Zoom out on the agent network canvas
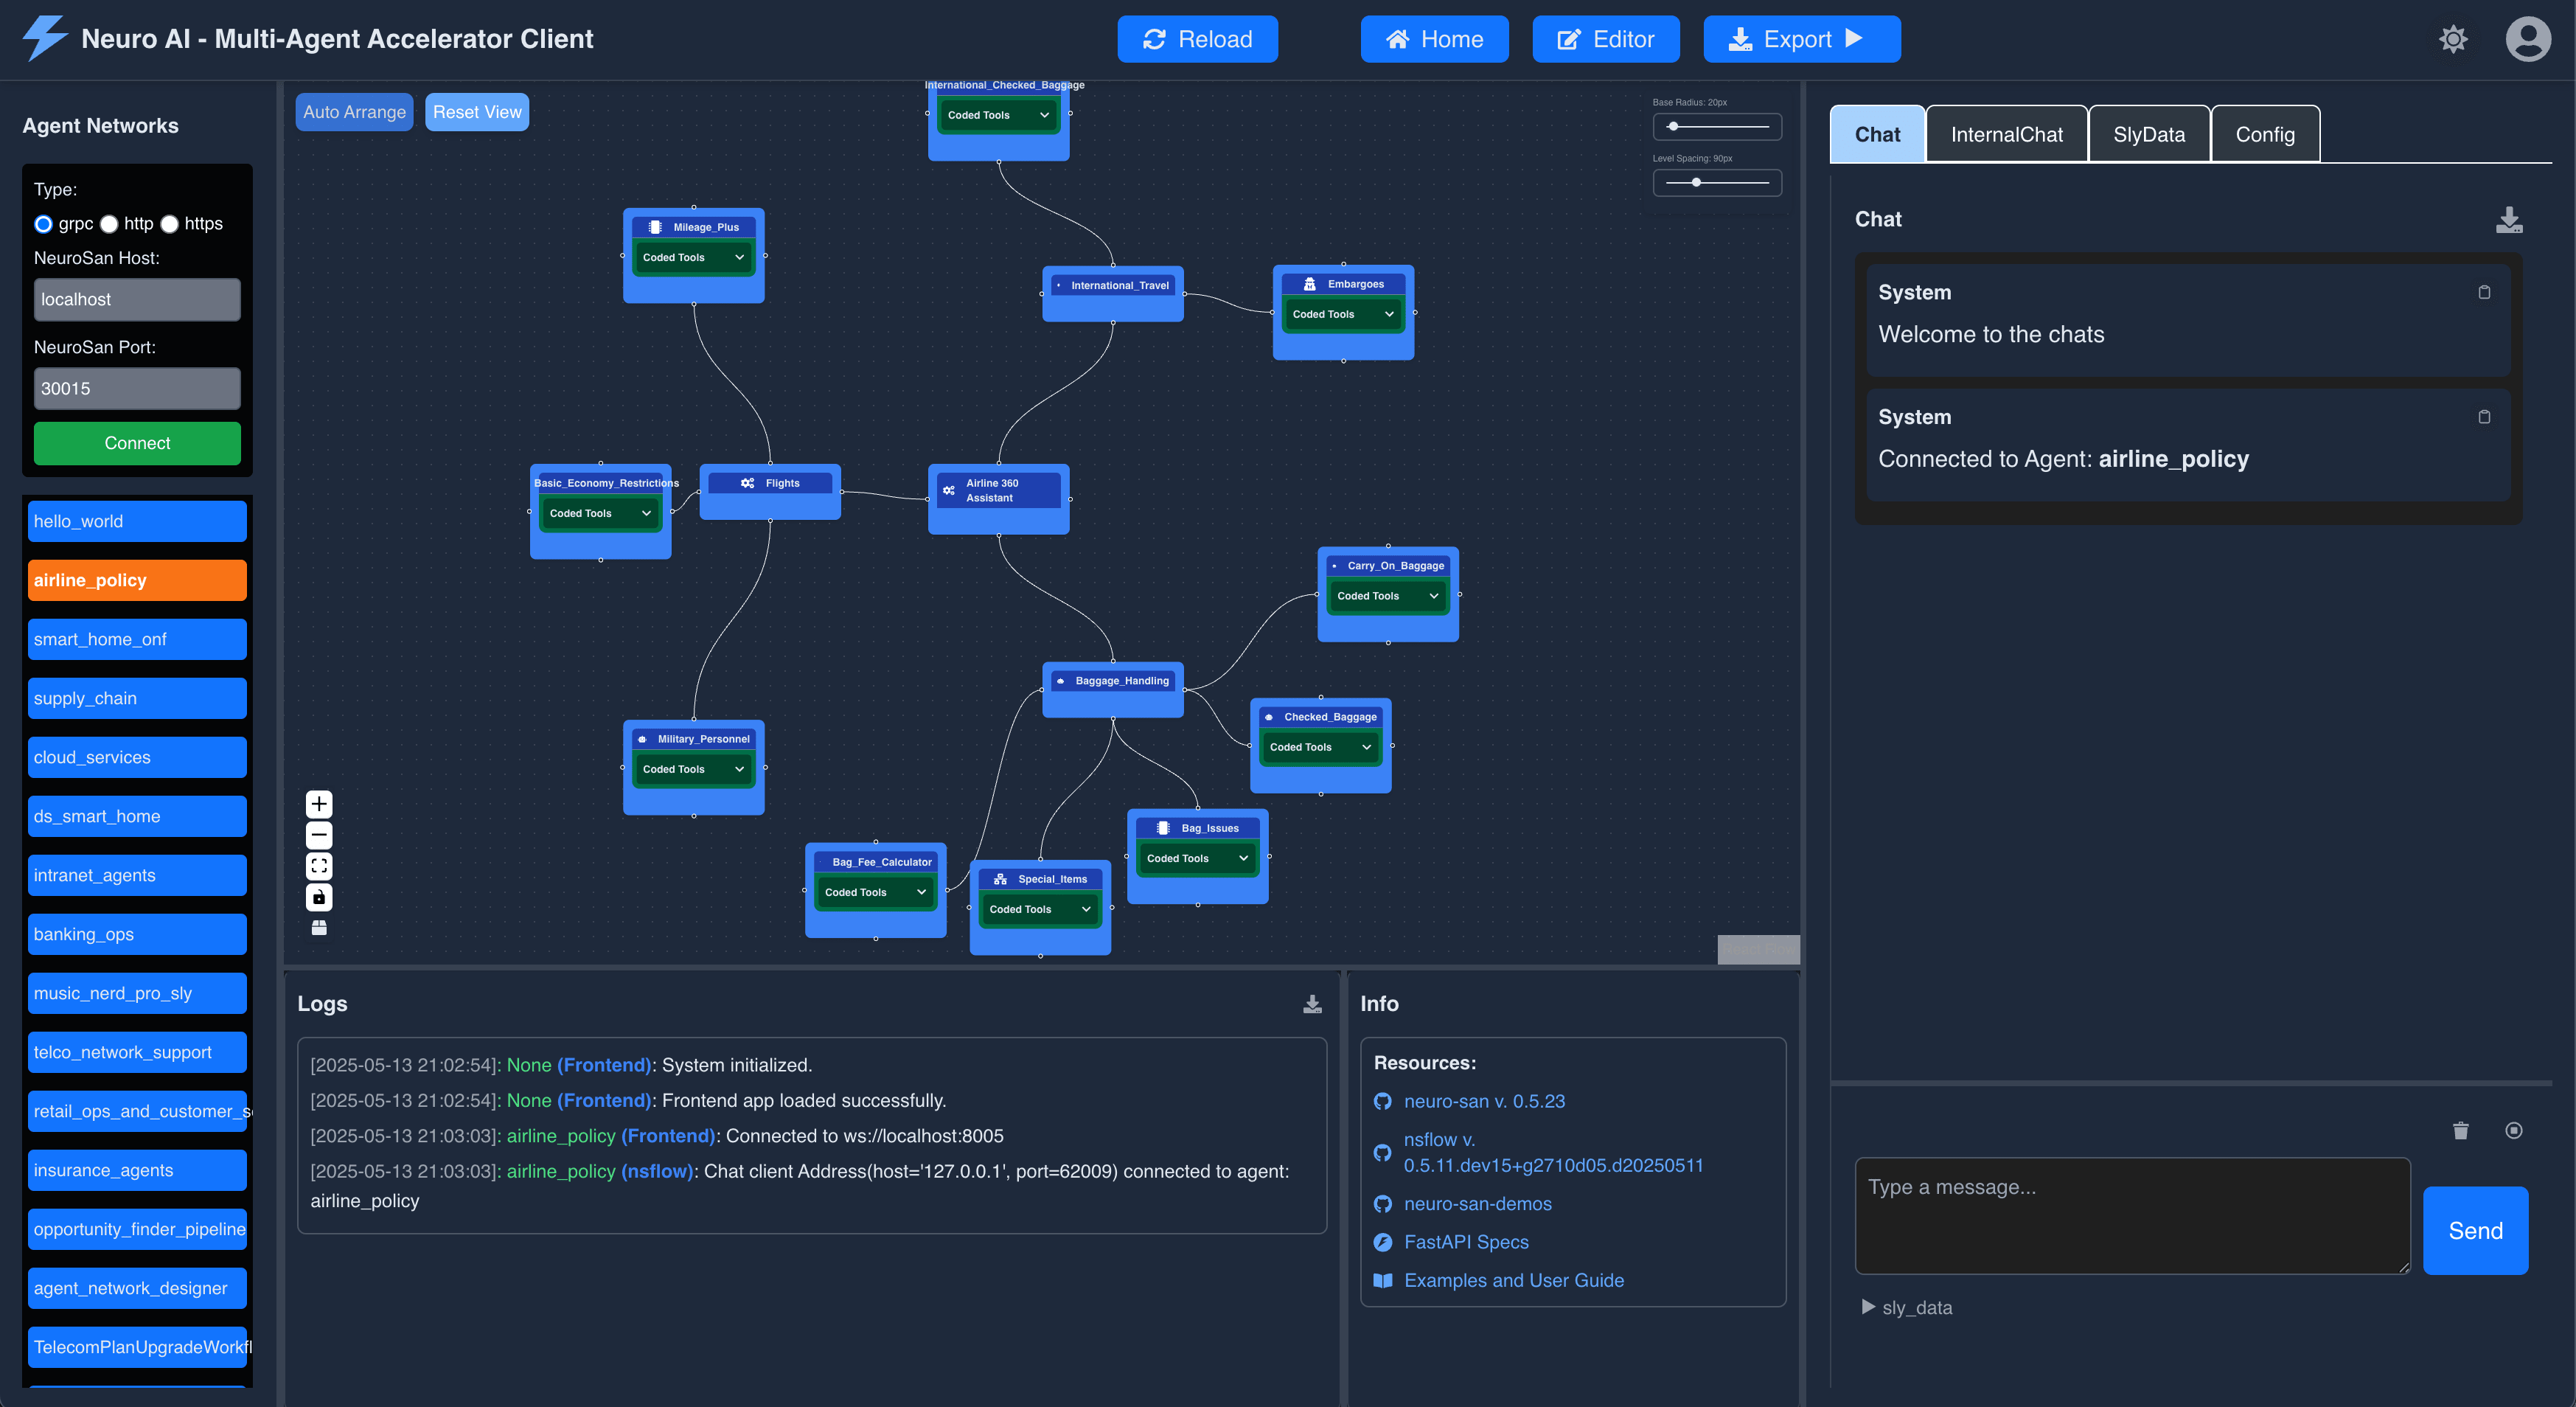The image size is (2576, 1407). tap(319, 834)
